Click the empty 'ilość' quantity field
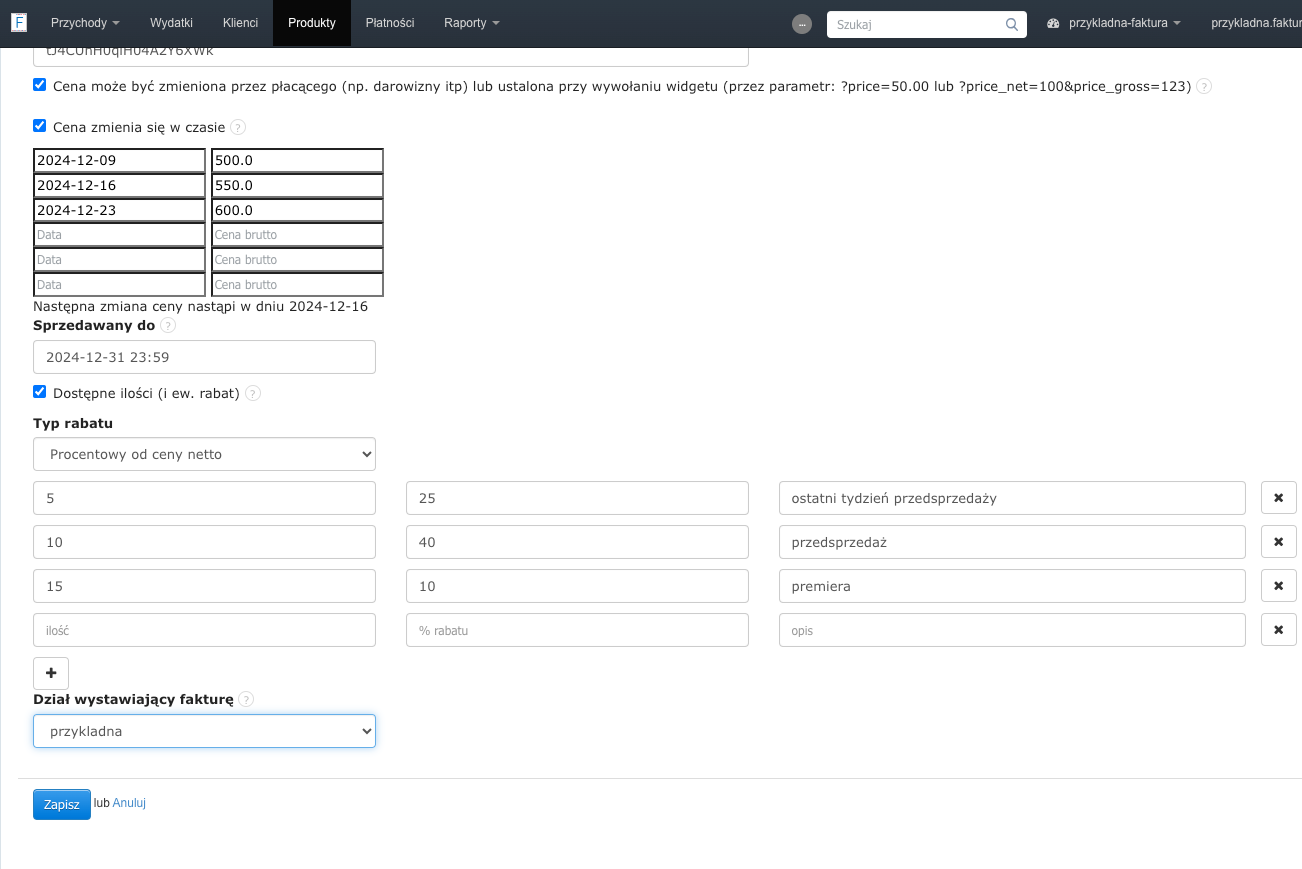The width and height of the screenshot is (1302, 869). pos(204,630)
